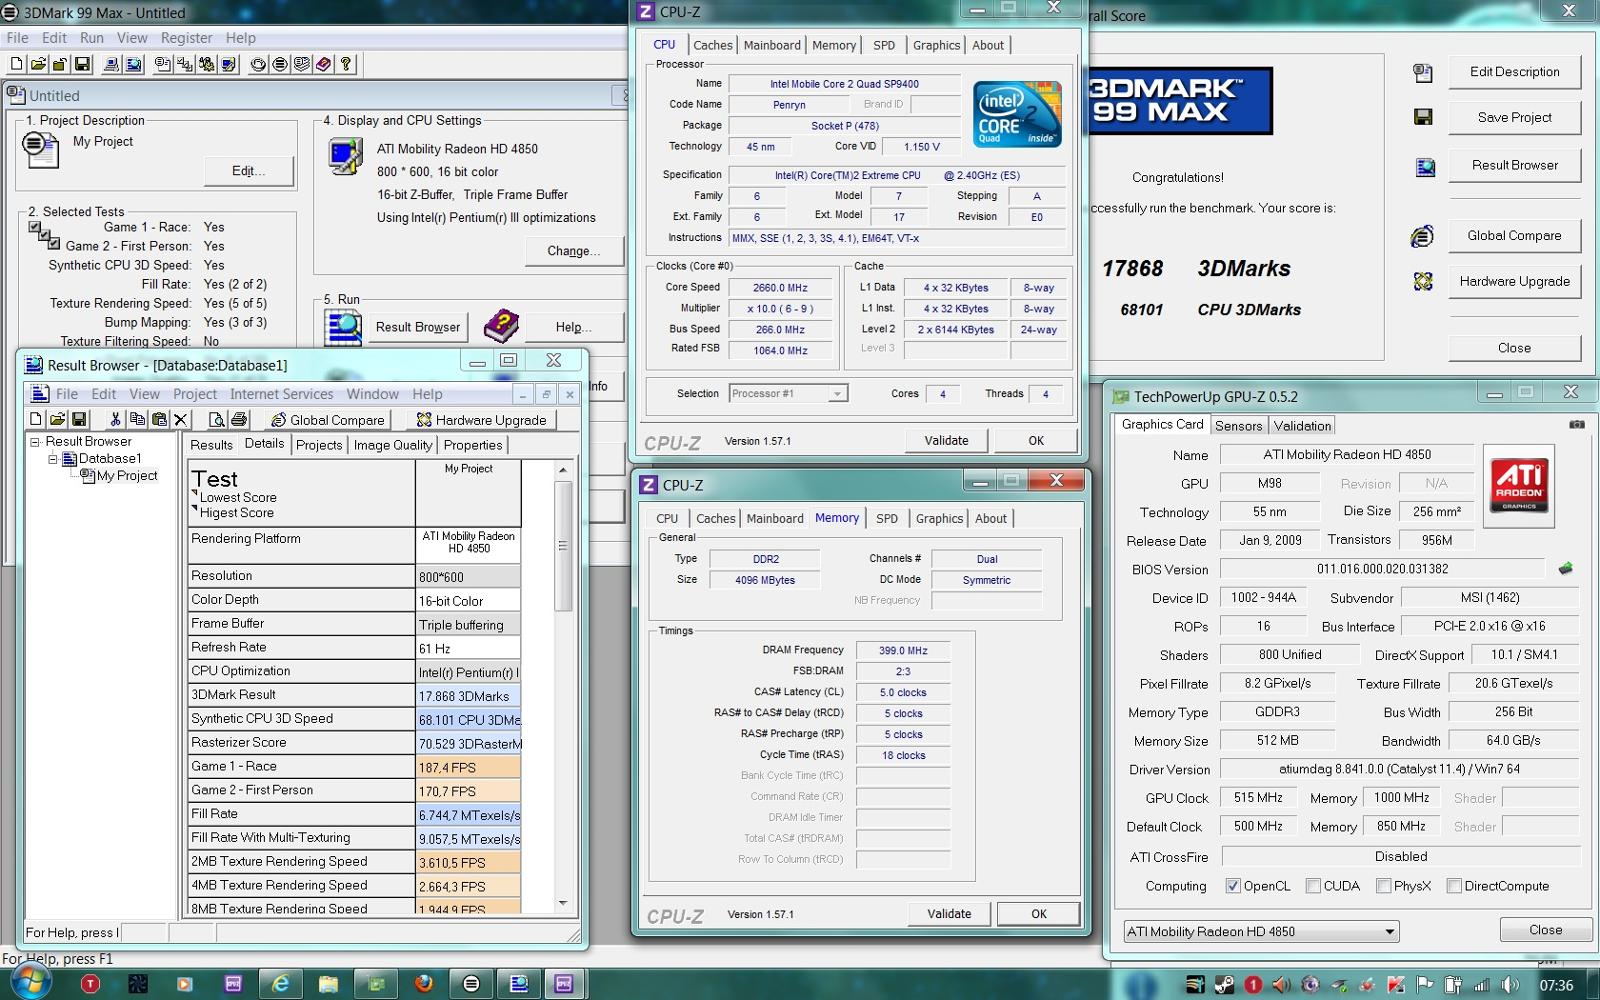The height and width of the screenshot is (1000, 1600).
Task: Click the Paste icon in Result Browser toolbar
Action: 159,419
